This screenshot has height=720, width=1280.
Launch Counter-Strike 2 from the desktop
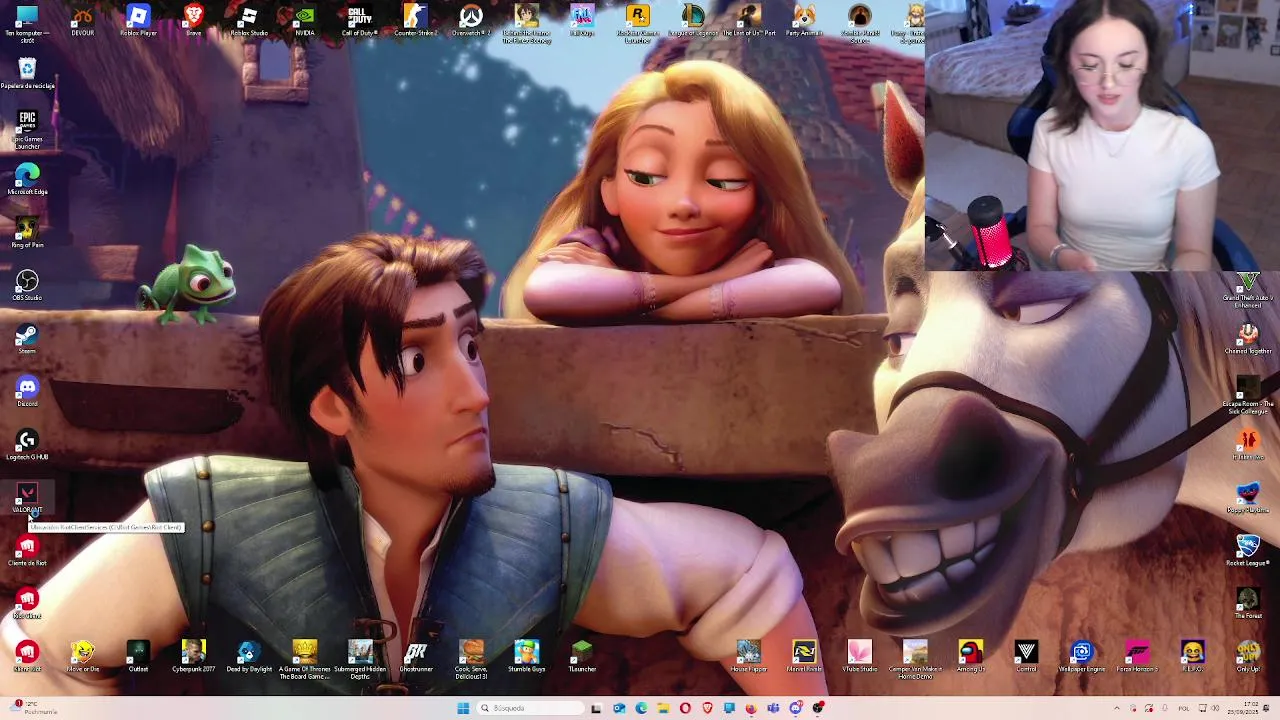pyautogui.click(x=415, y=21)
